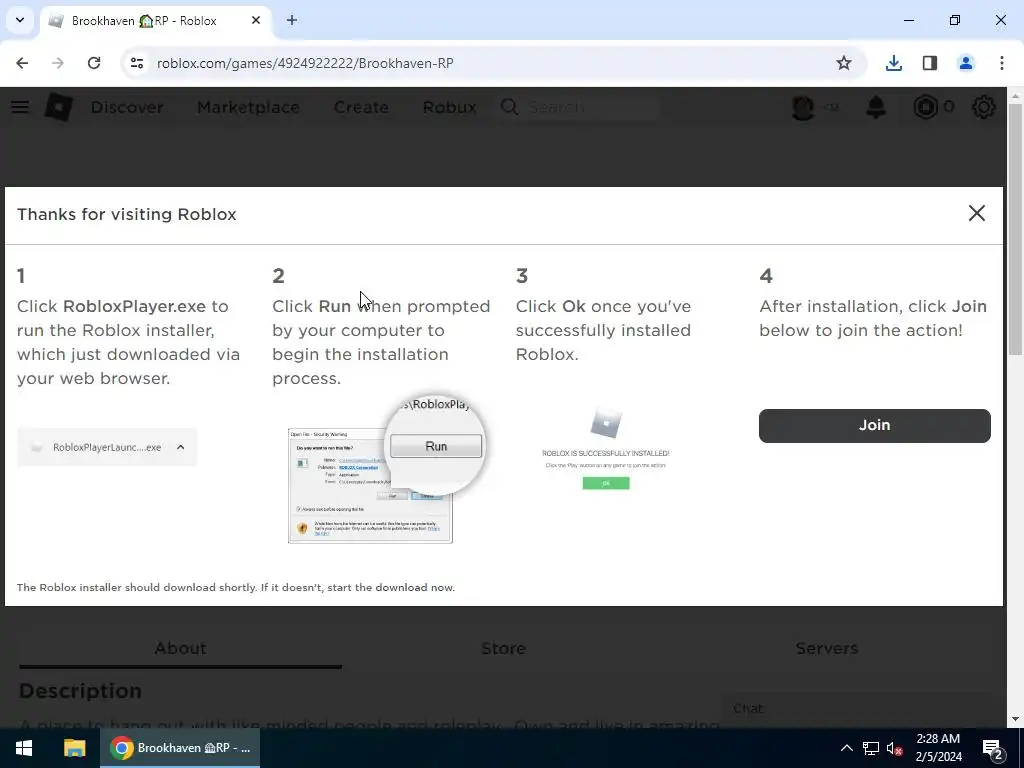The height and width of the screenshot is (768, 1024).
Task: Open the Chat panel header
Action: [856, 709]
